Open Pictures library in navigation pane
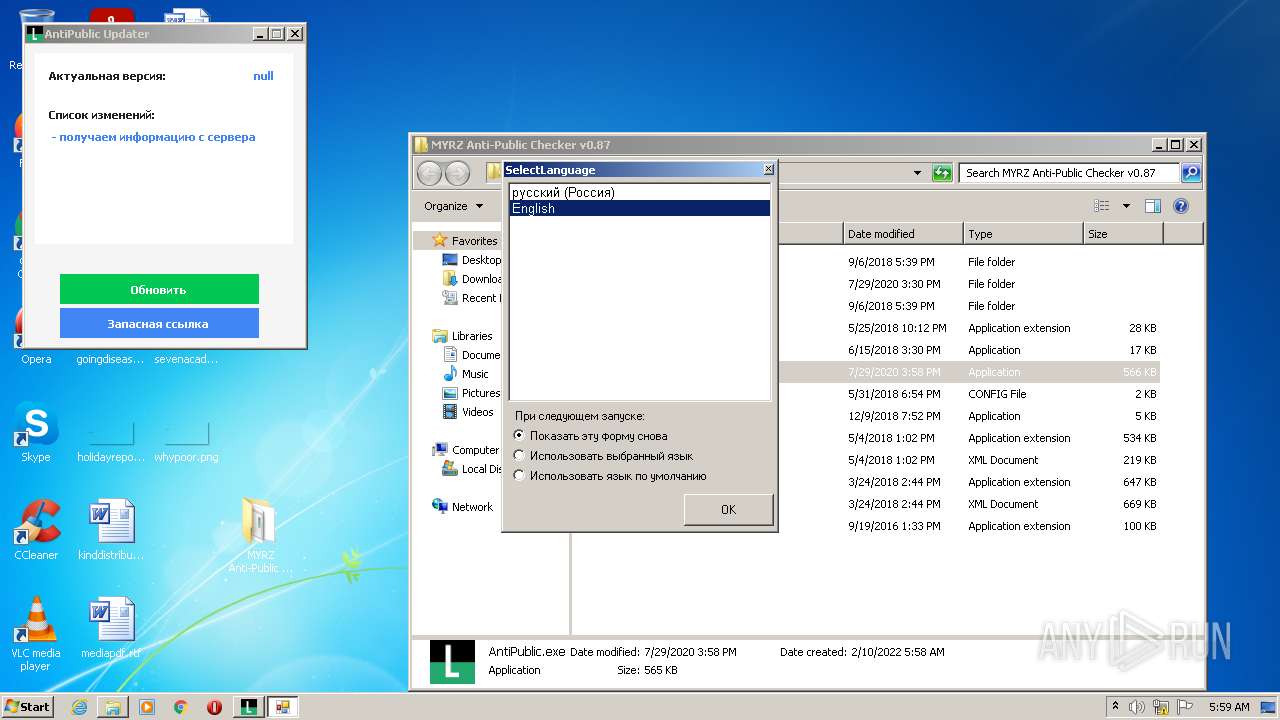 tap(471, 393)
